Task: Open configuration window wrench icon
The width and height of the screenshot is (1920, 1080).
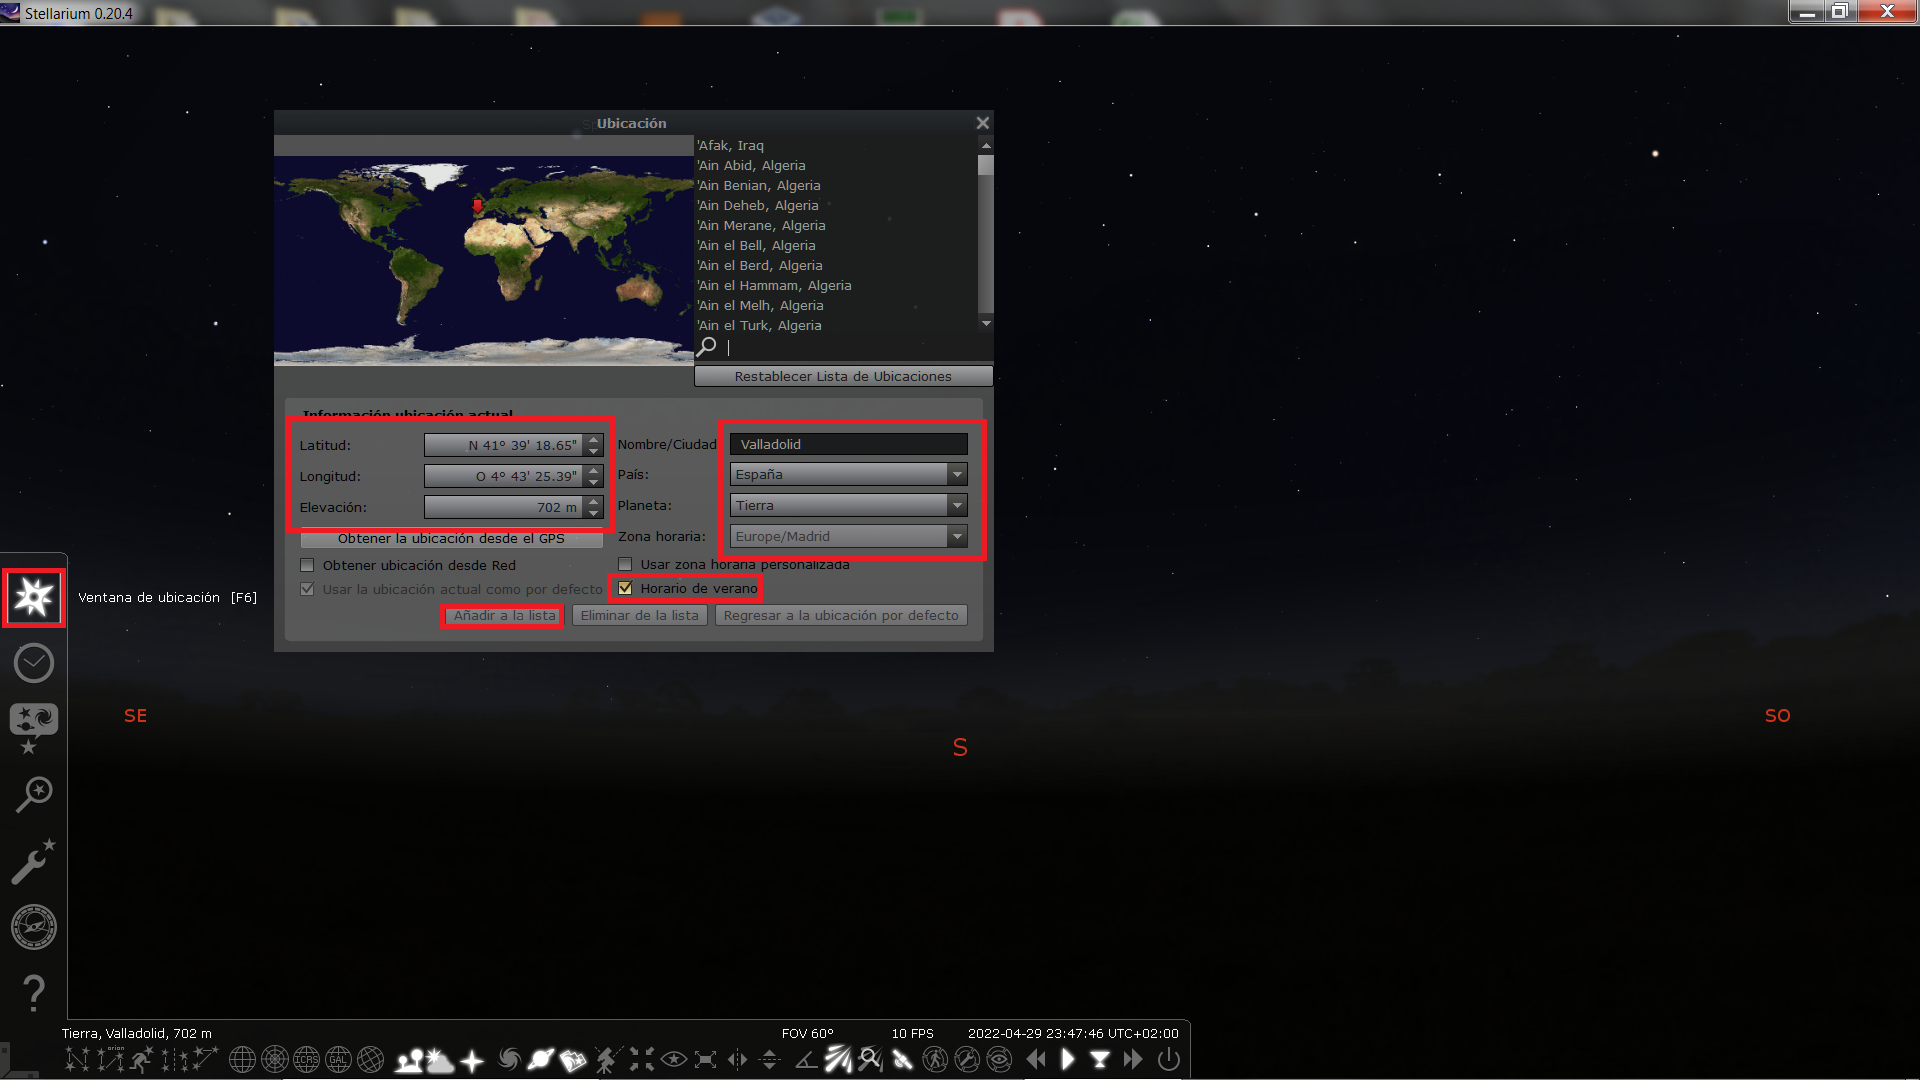Action: pyautogui.click(x=34, y=861)
